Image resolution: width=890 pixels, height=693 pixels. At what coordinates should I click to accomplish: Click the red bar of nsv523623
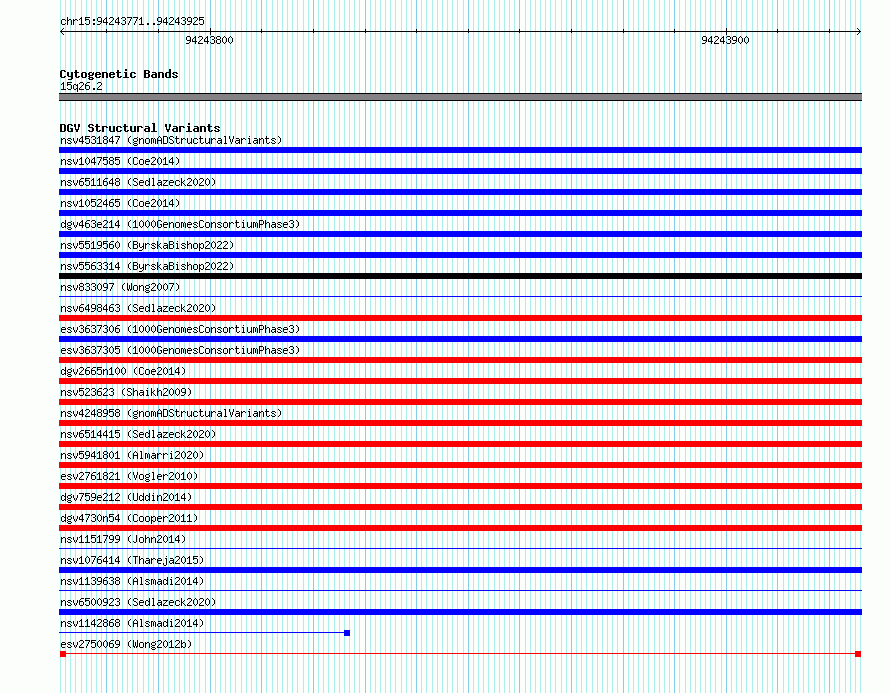460,402
